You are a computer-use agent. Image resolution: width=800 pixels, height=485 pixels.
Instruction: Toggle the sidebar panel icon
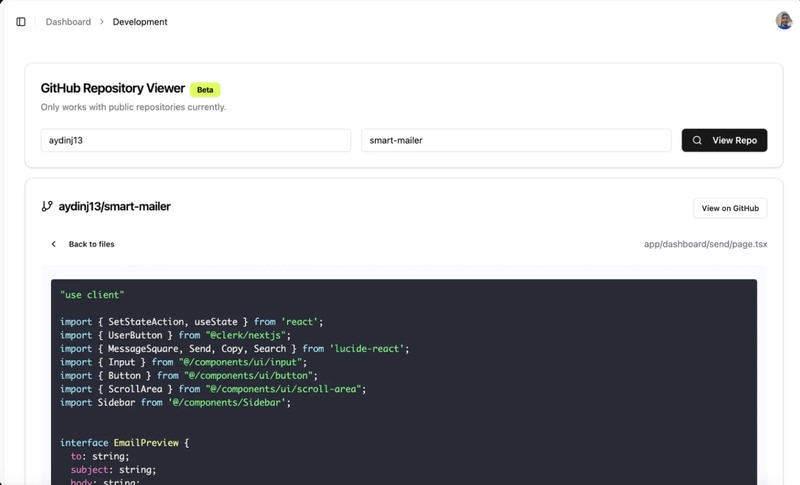point(21,22)
